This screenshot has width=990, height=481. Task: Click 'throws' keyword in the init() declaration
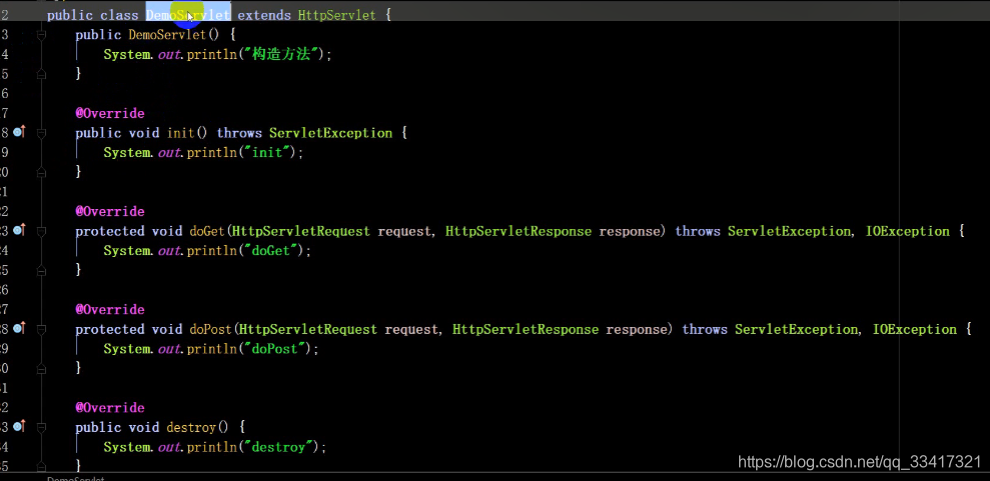click(x=239, y=133)
